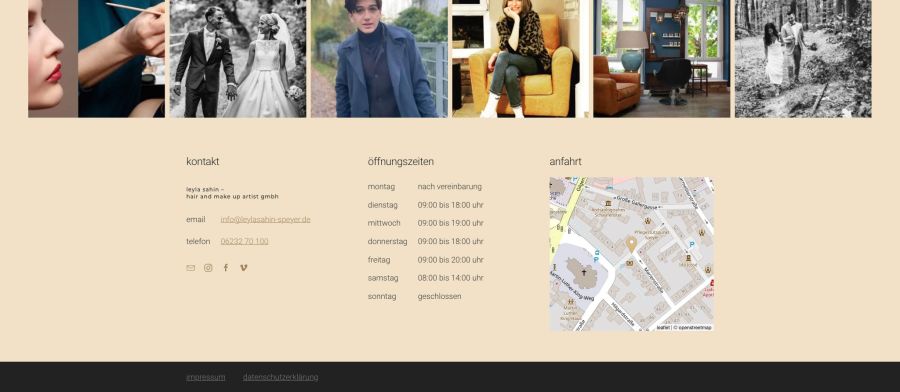
Task: Click the phone number 06232 70 100
Action: click(245, 241)
